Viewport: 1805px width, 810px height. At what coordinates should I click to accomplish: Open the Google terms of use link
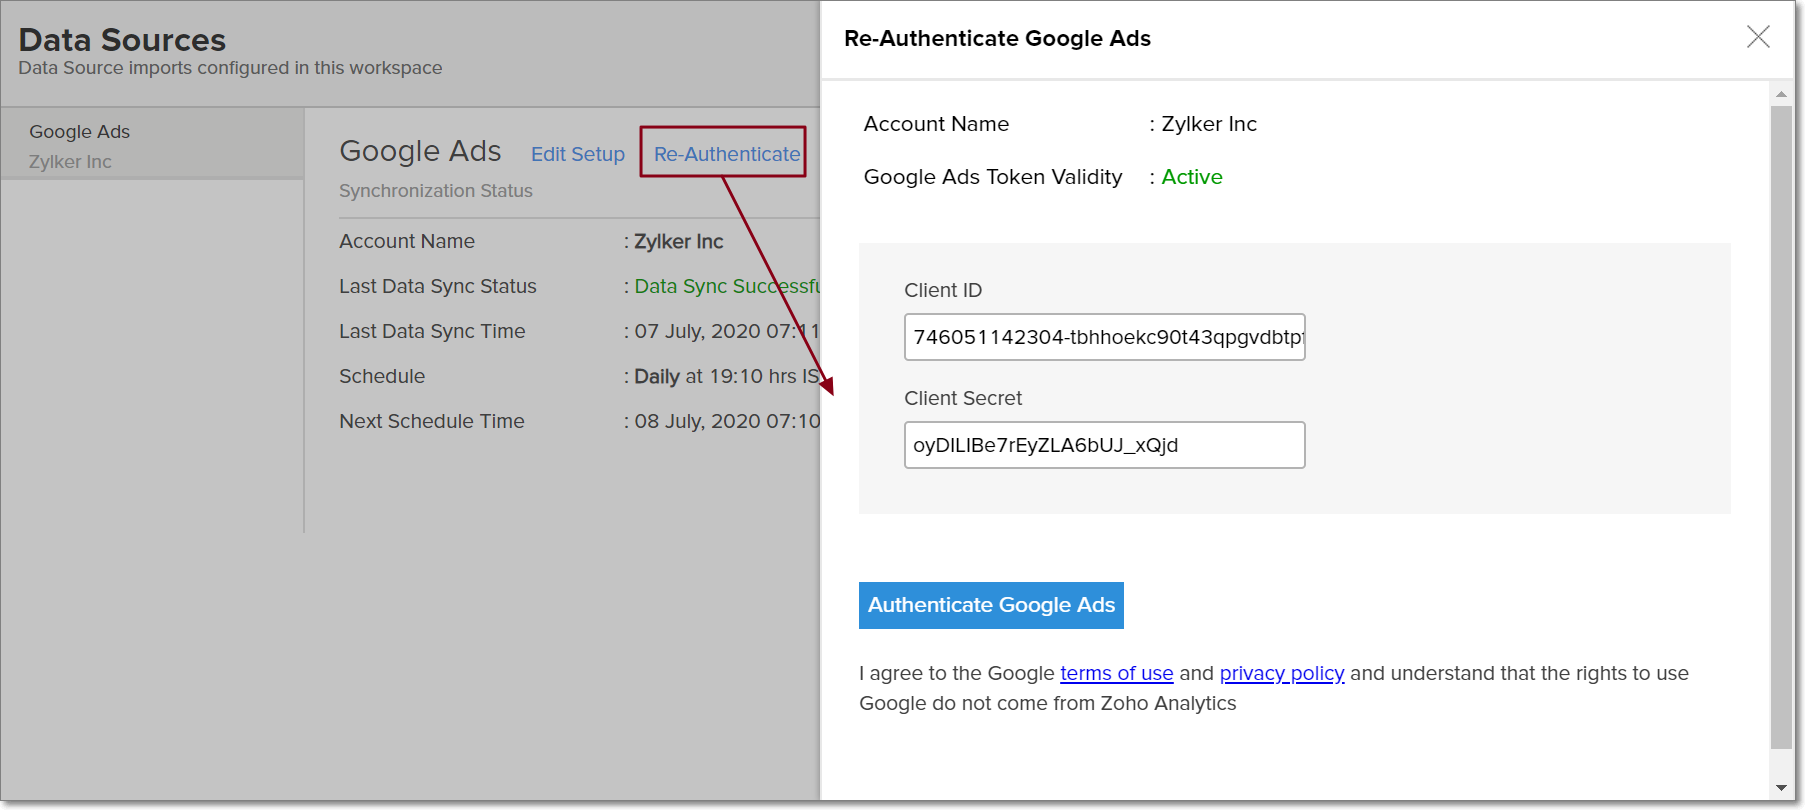point(1116,673)
